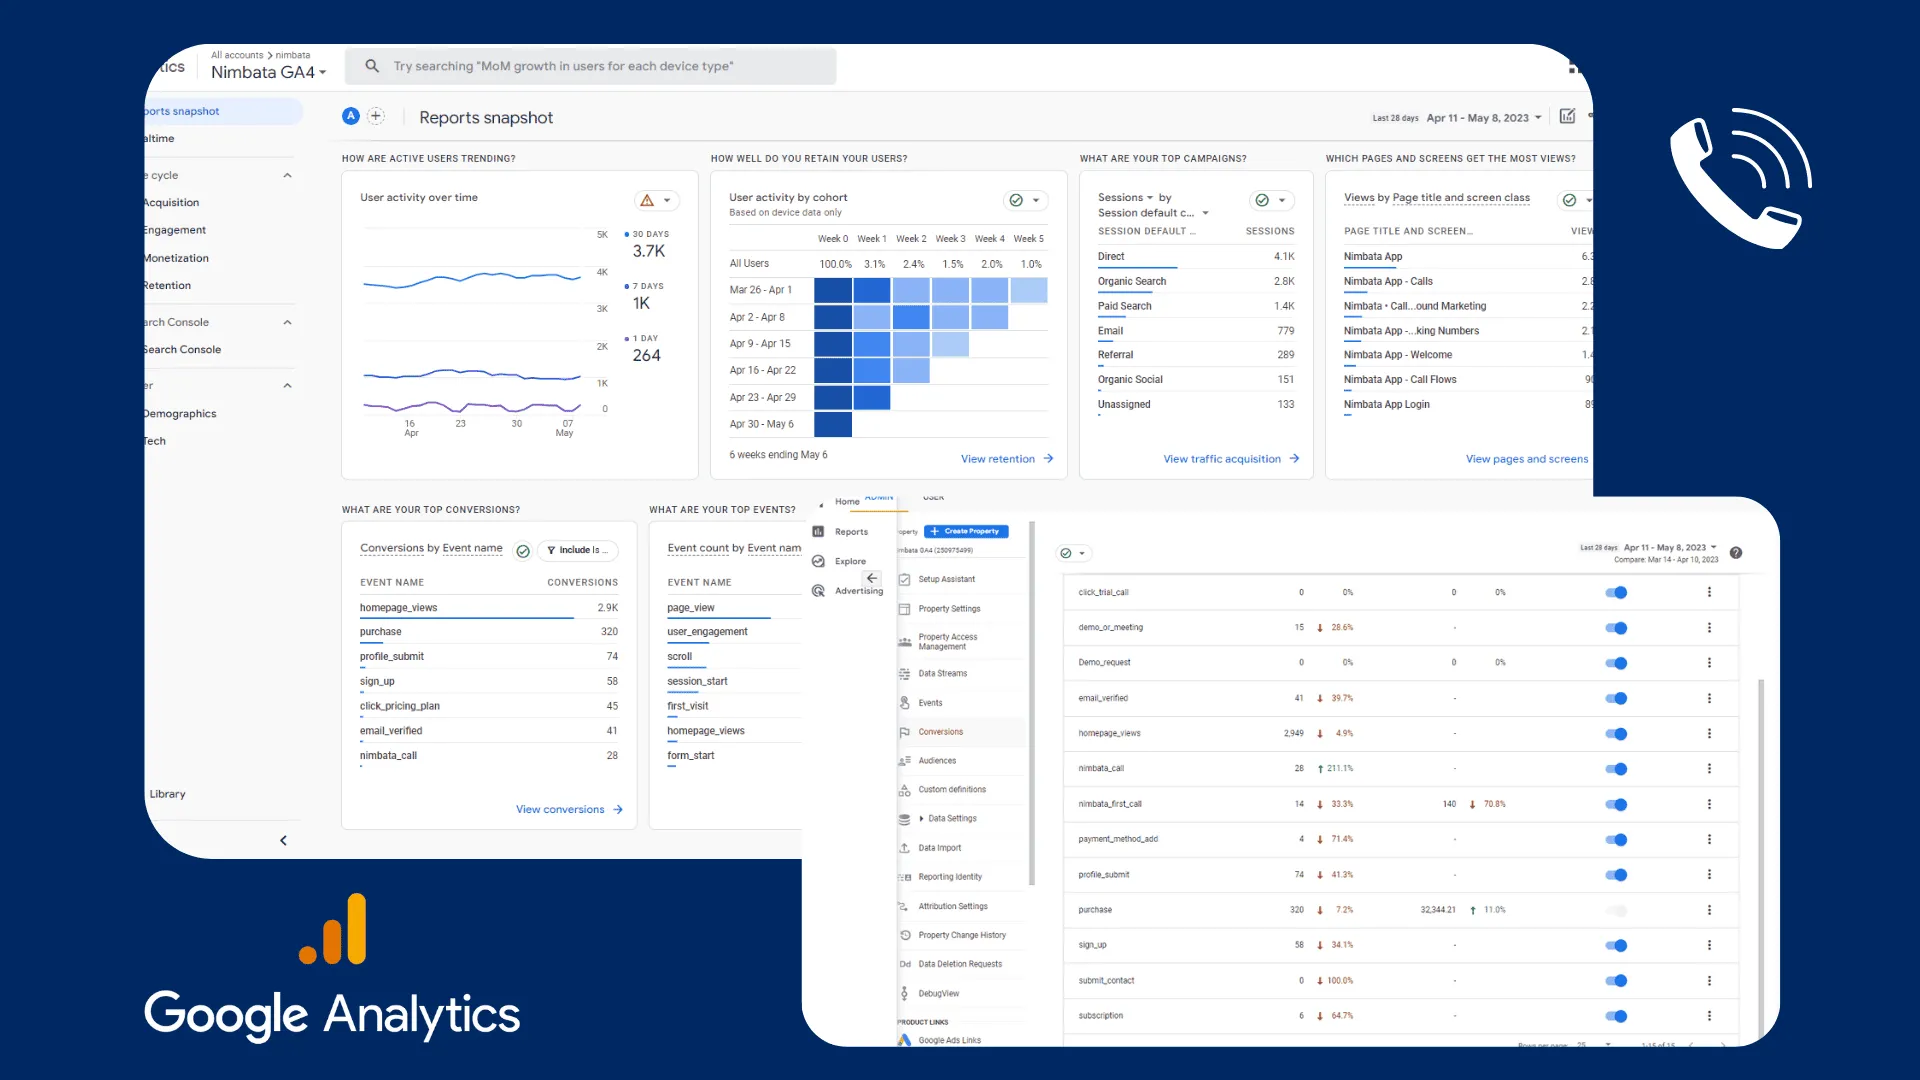This screenshot has width=1920, height=1080.
Task: Toggle demo_or_meeting conversion switch
Action: pos(1616,628)
